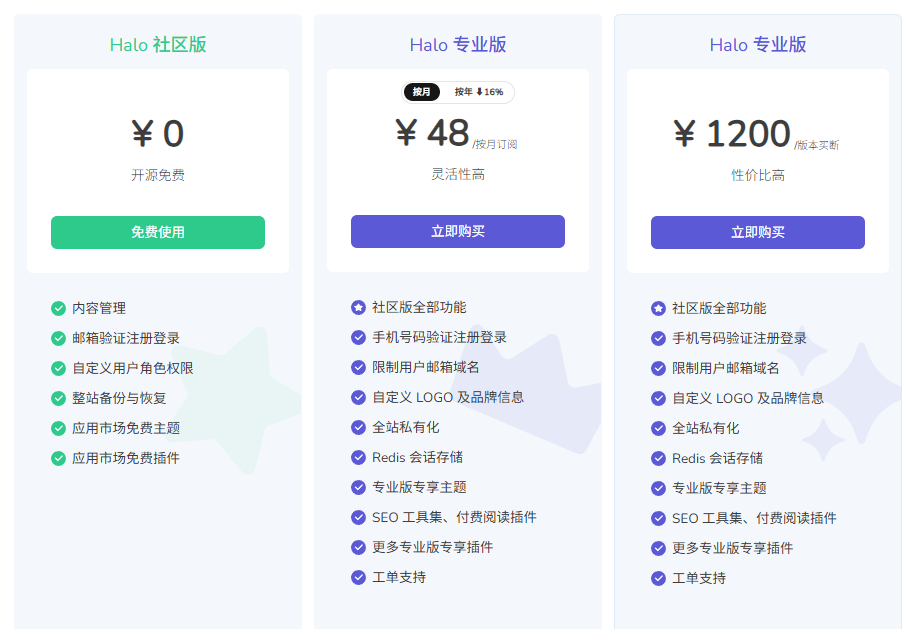Click 立即购买 under the ¥48 monthly plan
This screenshot has height=629, width=918.
[x=458, y=231]
